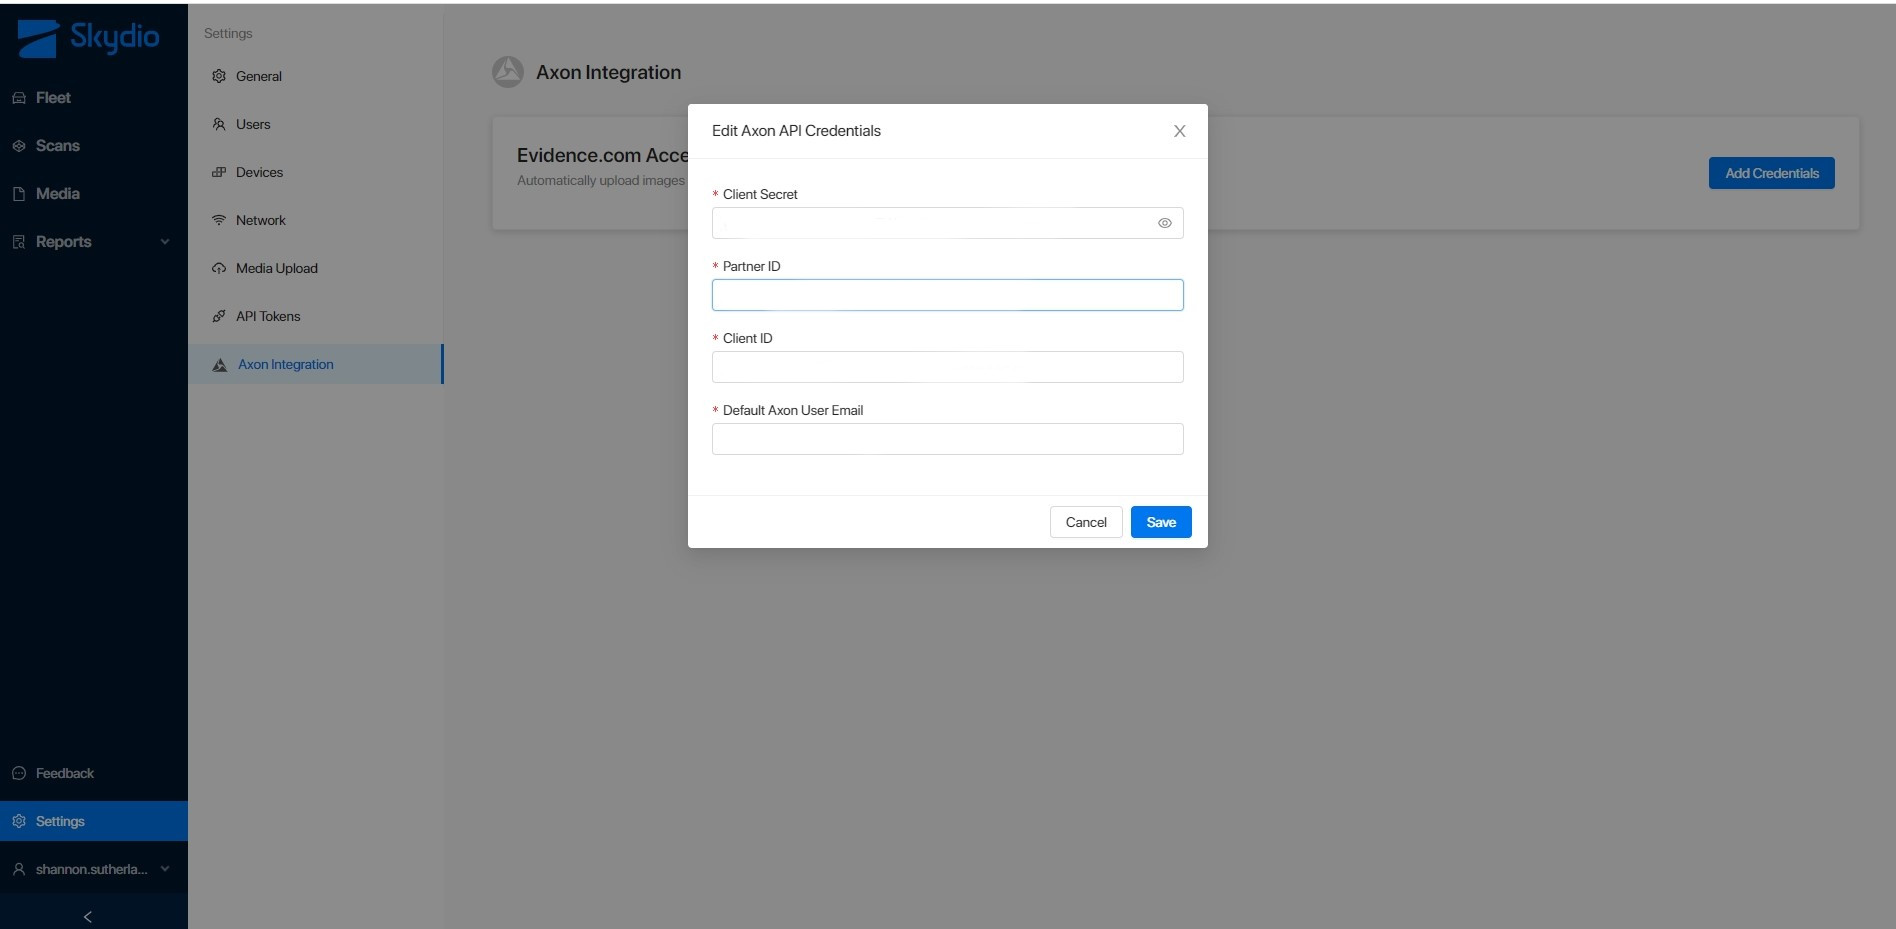The width and height of the screenshot is (1896, 929).
Task: Focus the Client Secret field
Action: [x=947, y=223]
